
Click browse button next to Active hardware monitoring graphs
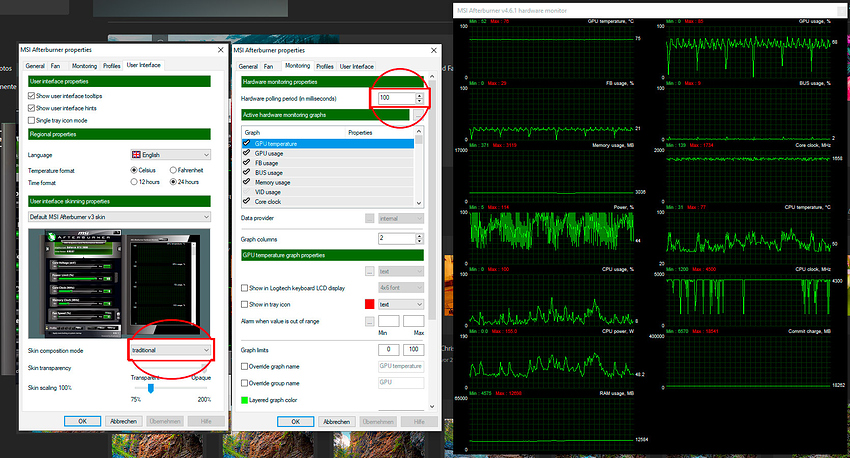(418, 115)
